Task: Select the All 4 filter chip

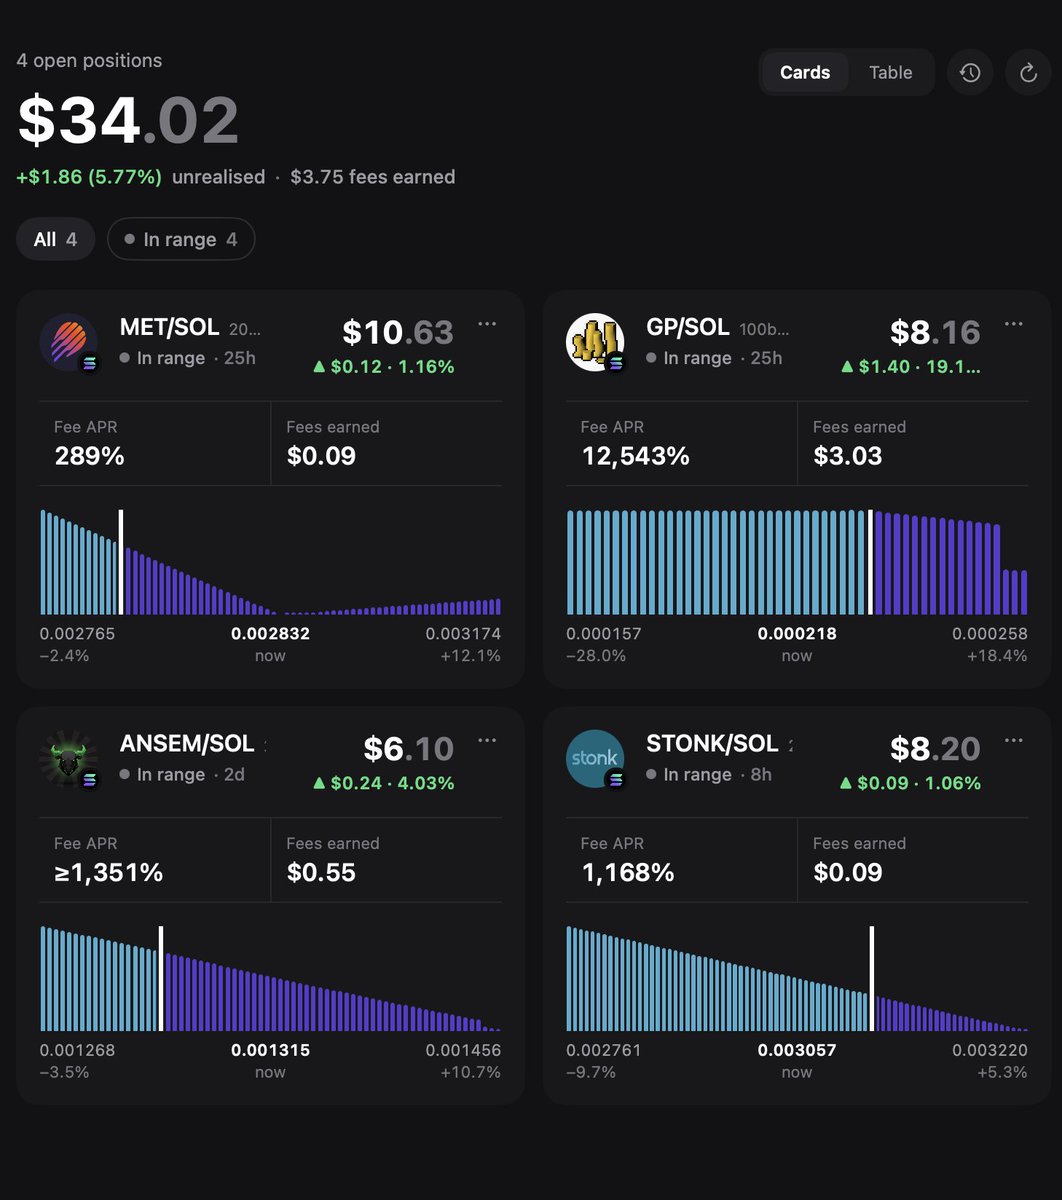Action: coord(55,239)
